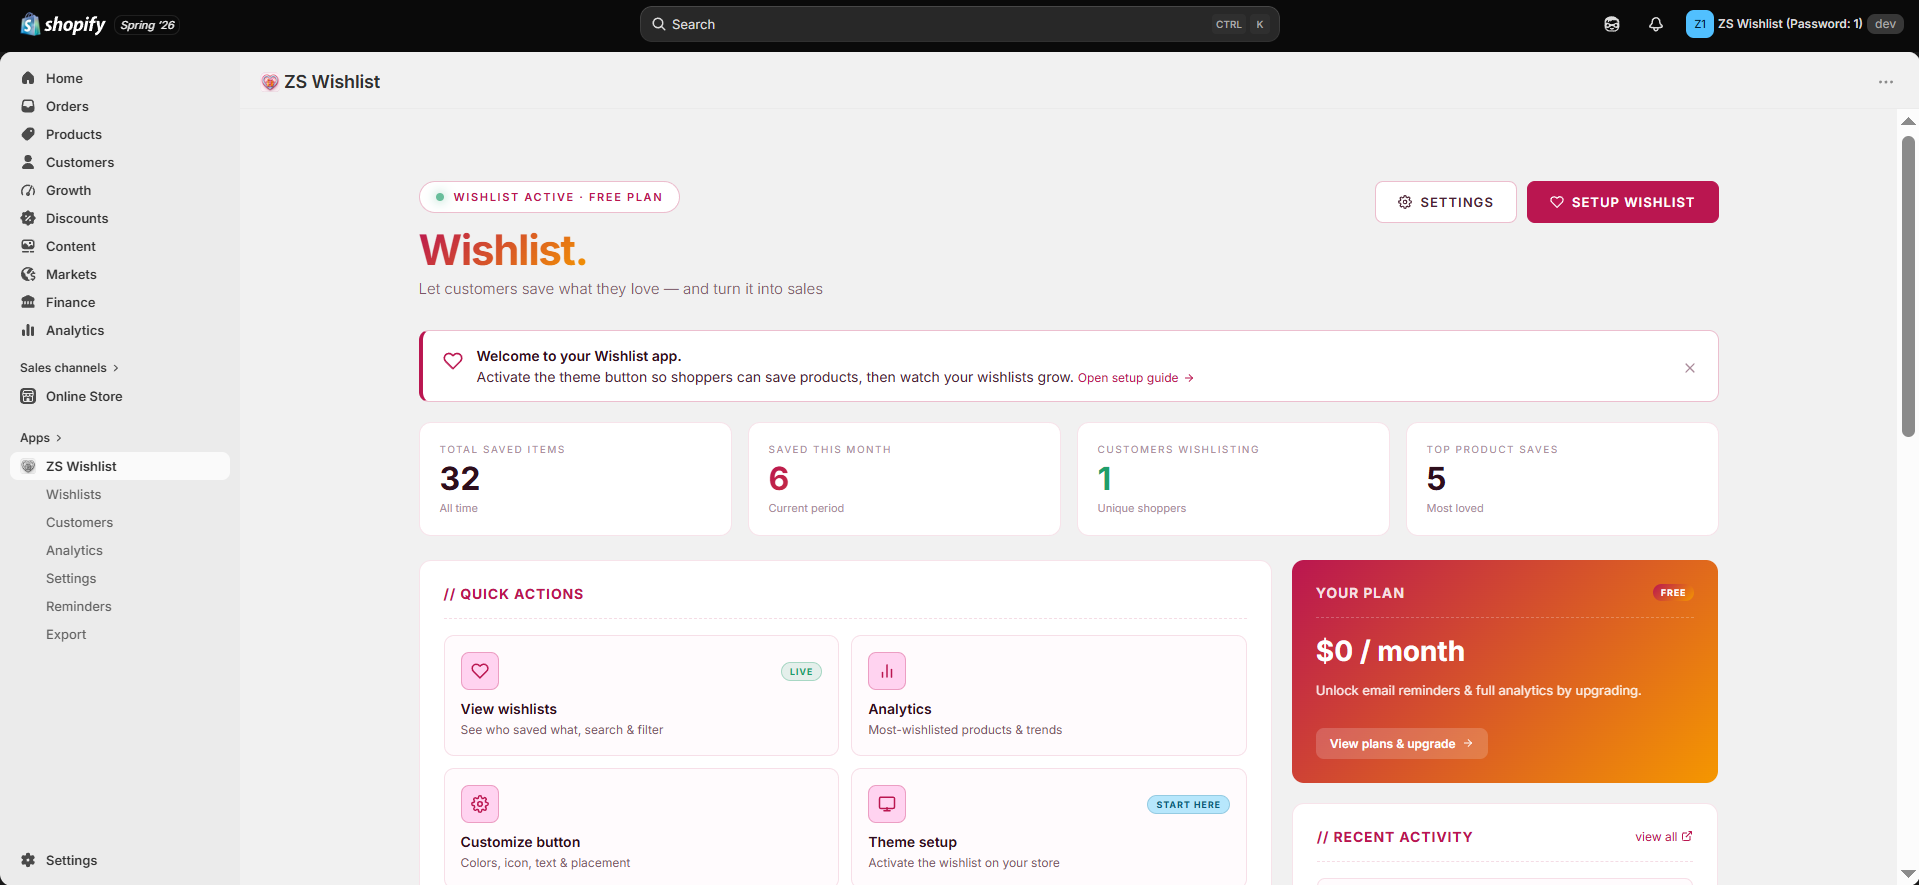Click the Total Saved Items stat card

point(575,479)
